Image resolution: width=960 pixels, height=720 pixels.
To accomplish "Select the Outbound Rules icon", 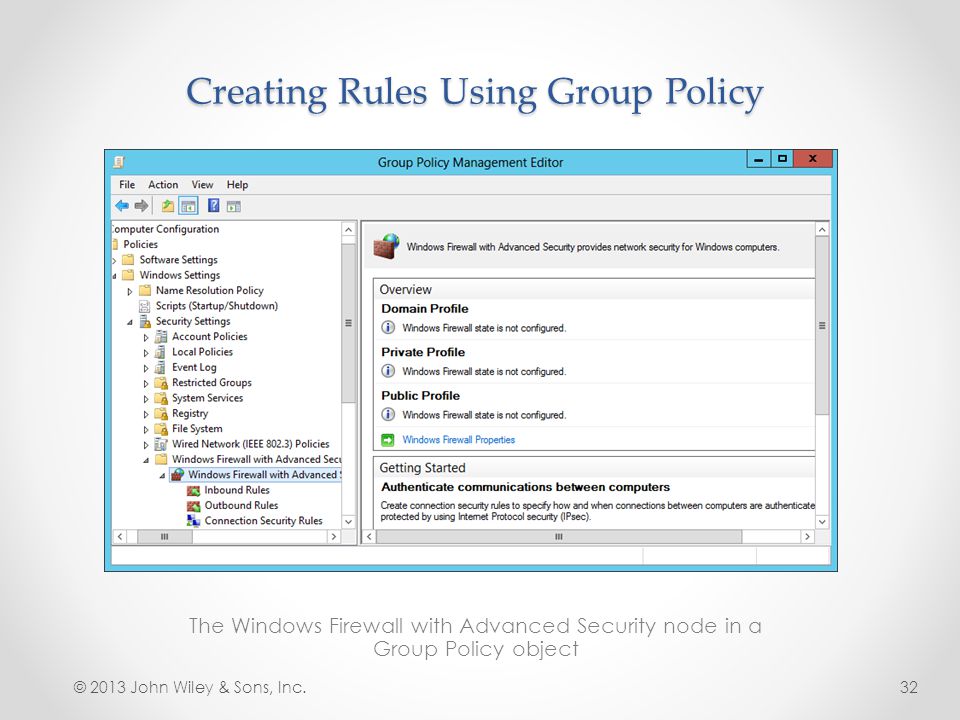I will click(x=193, y=505).
